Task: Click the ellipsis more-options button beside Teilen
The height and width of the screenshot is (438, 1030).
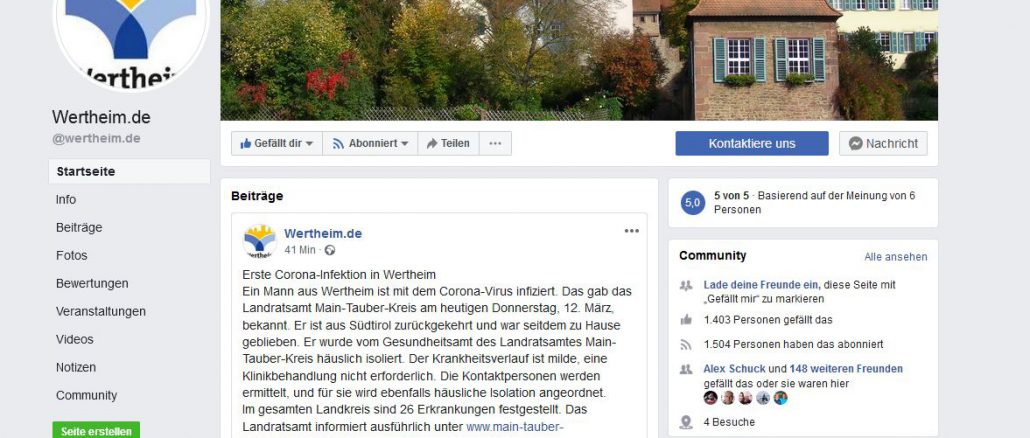Action: [x=495, y=143]
